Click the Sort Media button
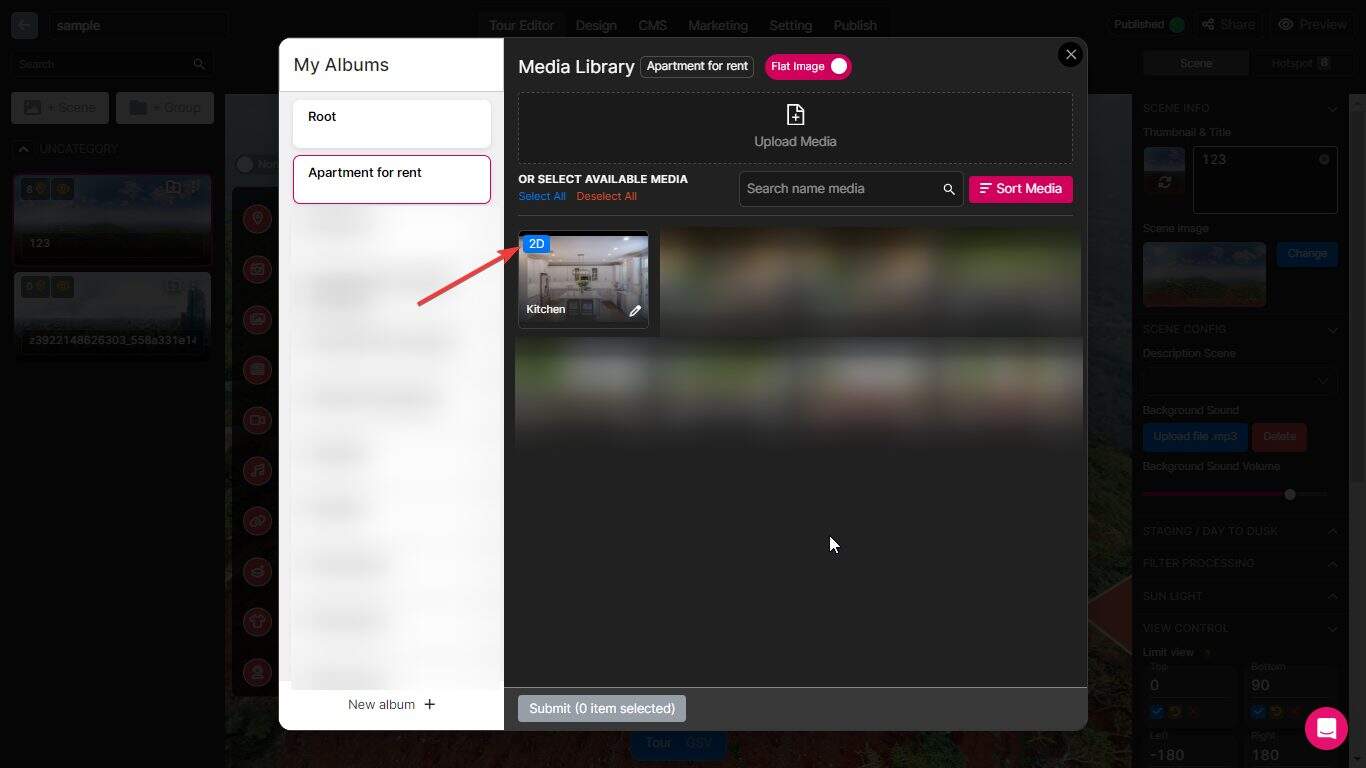 click(x=1020, y=188)
